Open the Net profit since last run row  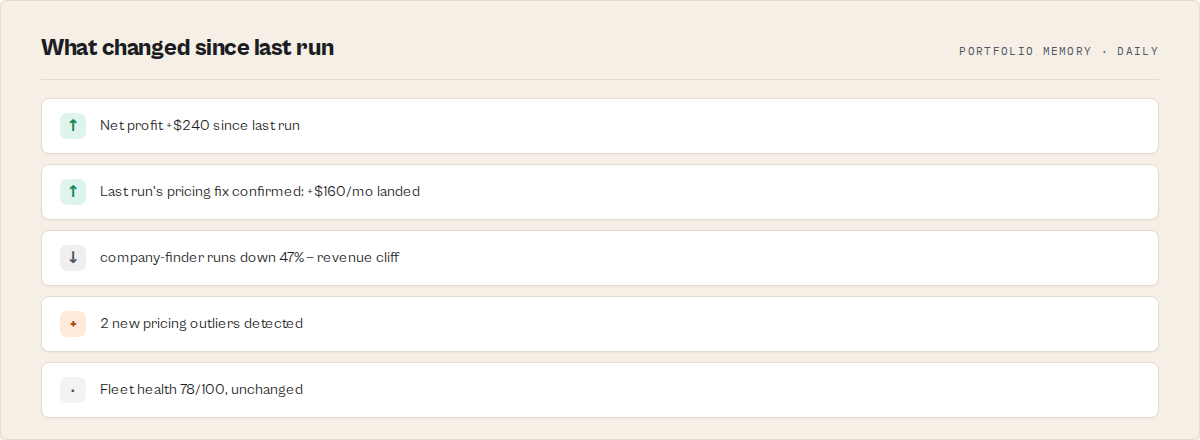[600, 126]
